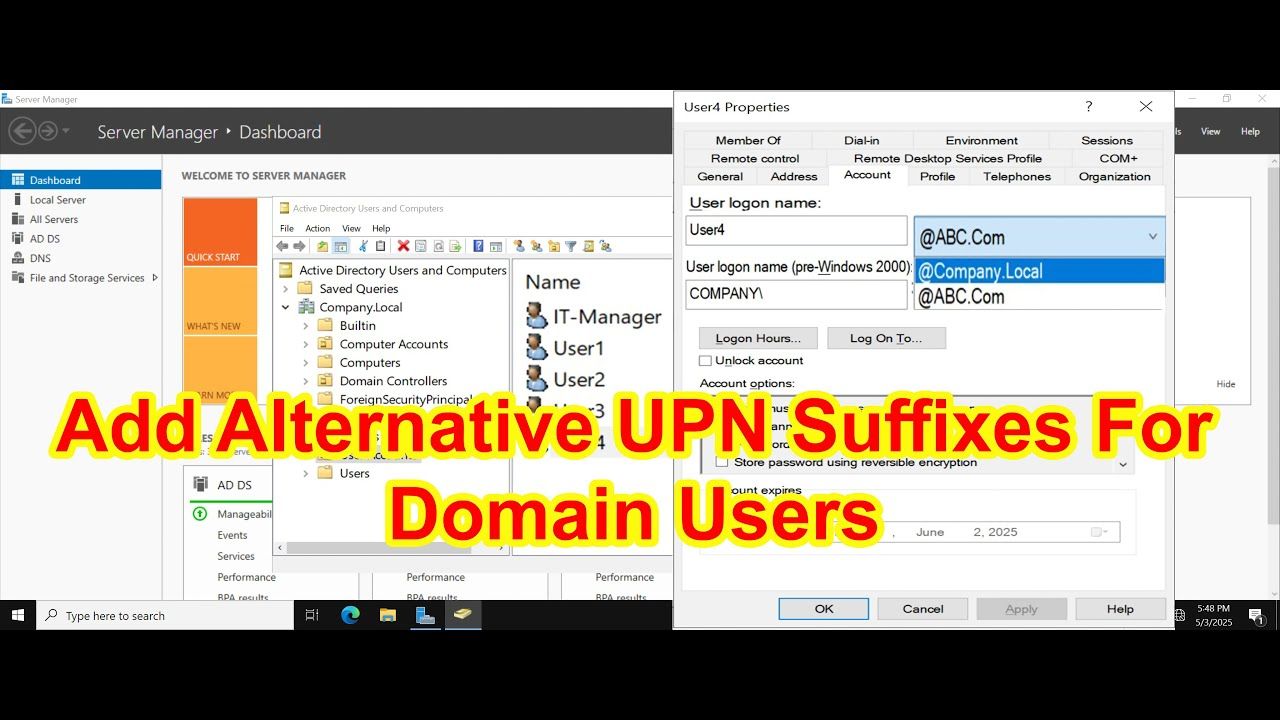Select Domain Controllers in the tree
This screenshot has width=1280, height=720.
(x=393, y=381)
